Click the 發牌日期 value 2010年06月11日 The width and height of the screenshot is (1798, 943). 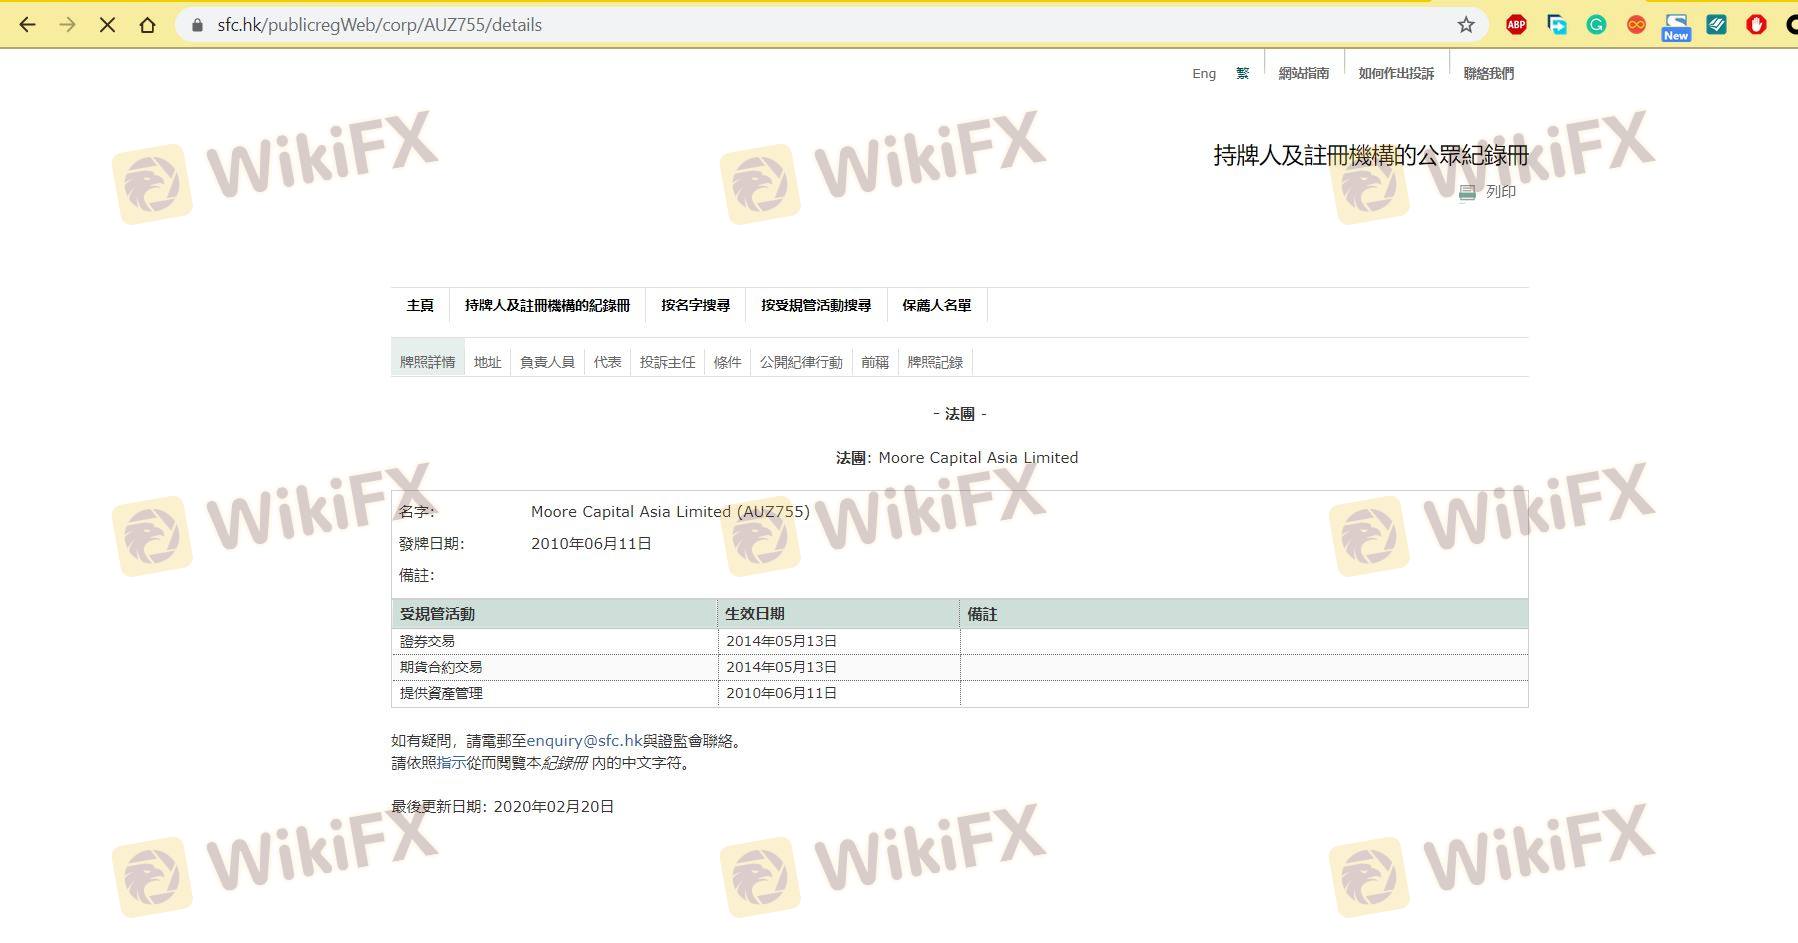tap(591, 544)
